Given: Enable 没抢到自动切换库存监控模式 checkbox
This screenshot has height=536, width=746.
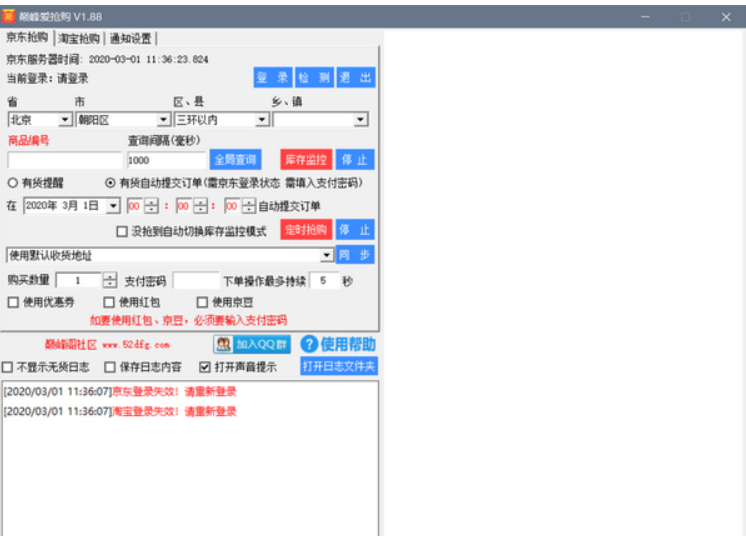Looking at the screenshot, I should point(122,232).
